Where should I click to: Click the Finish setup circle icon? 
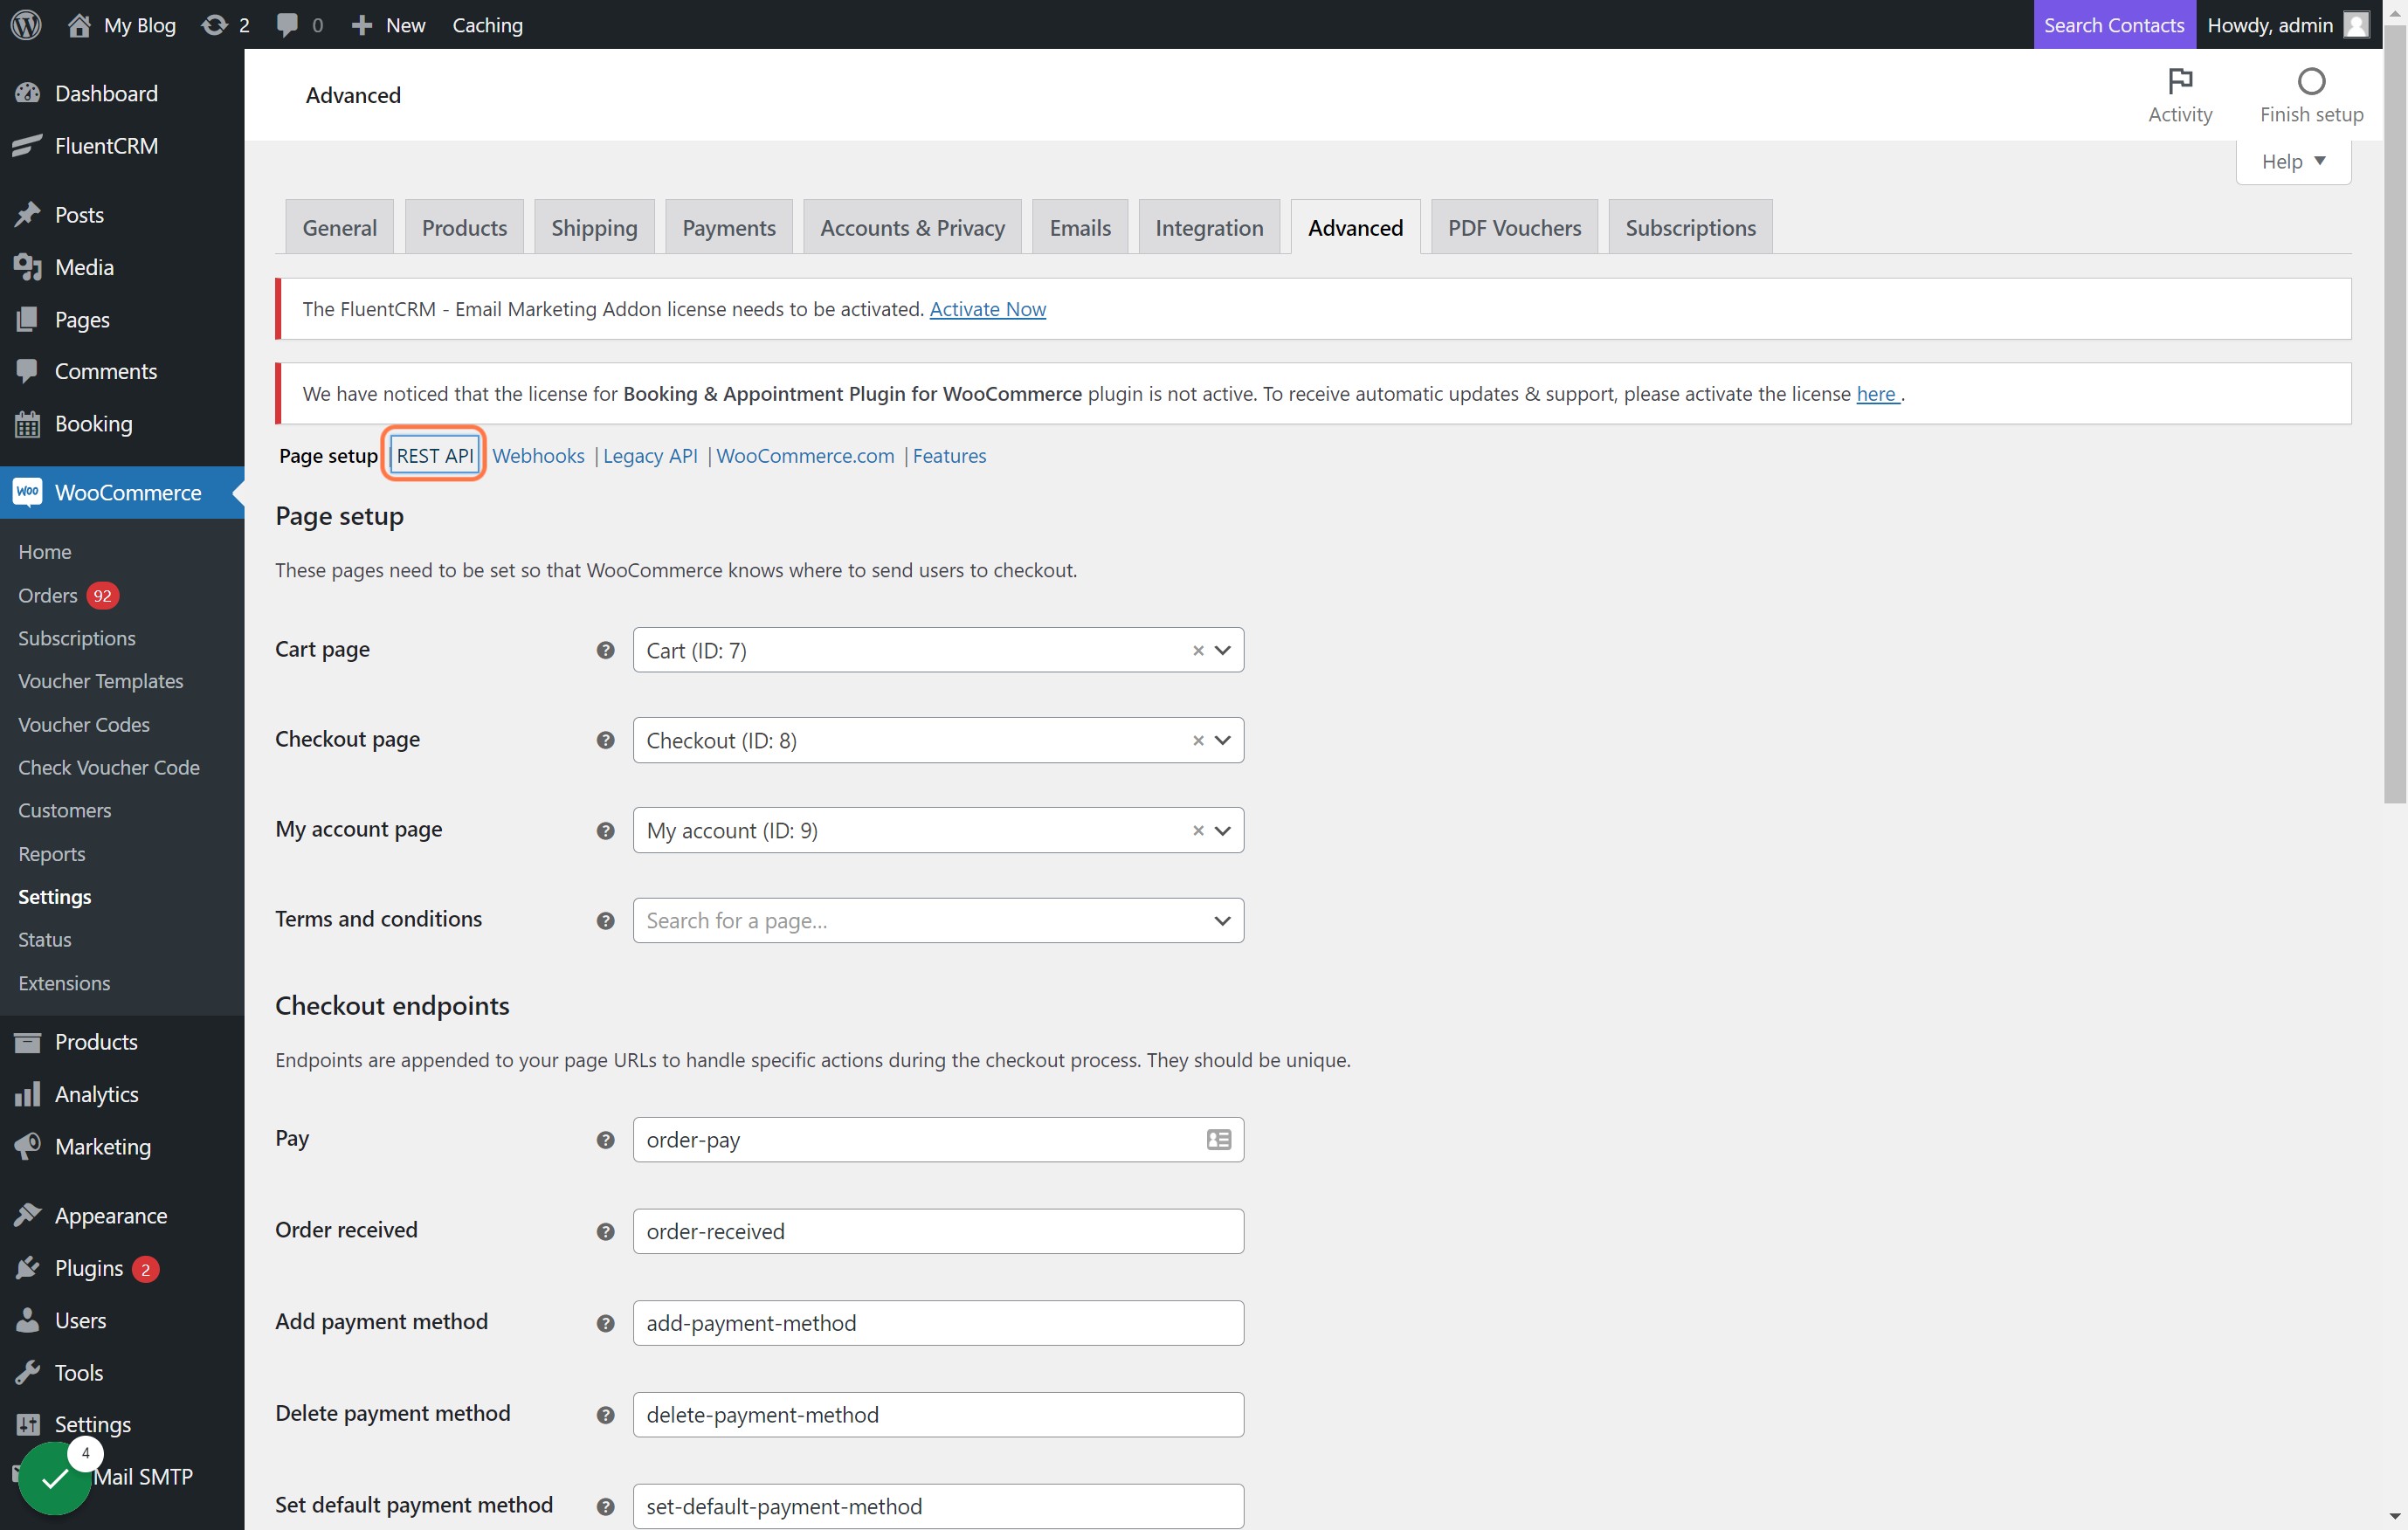[x=2311, y=80]
